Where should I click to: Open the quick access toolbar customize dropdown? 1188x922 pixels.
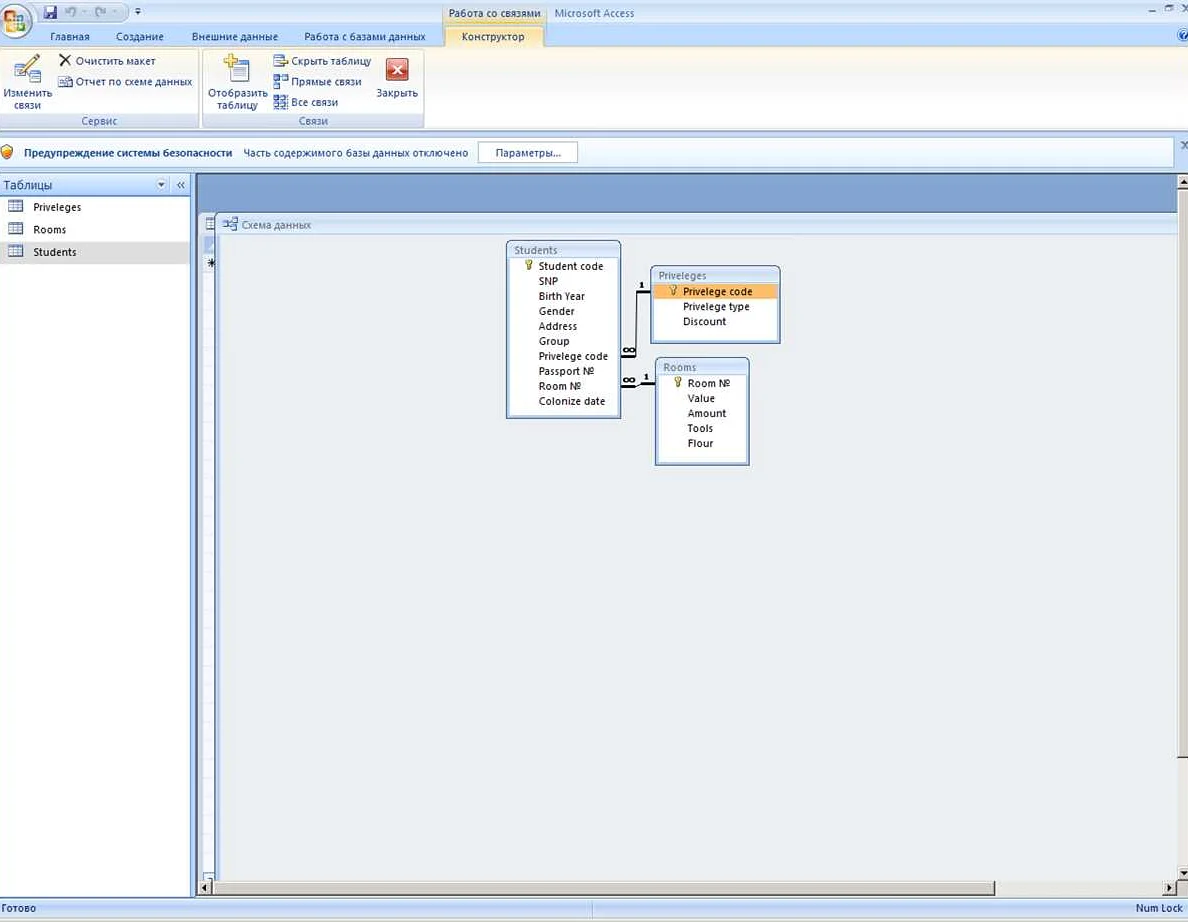pos(138,12)
